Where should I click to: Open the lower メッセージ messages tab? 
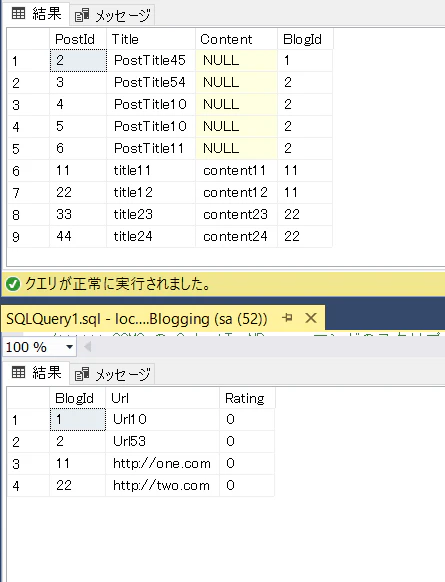coord(112,374)
